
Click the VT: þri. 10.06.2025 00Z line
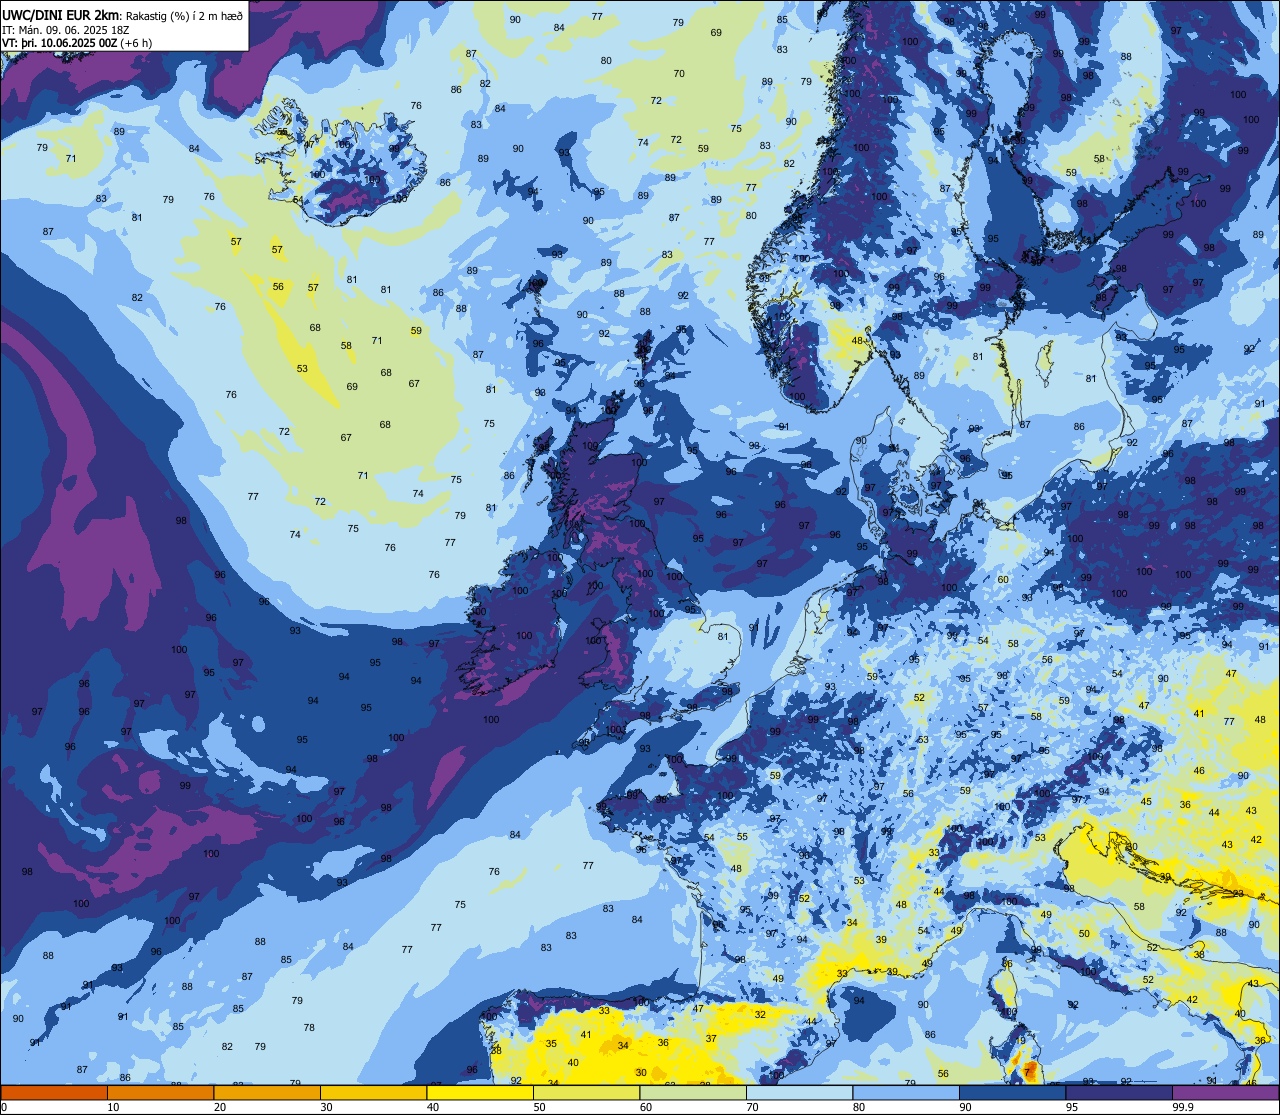(59, 43)
